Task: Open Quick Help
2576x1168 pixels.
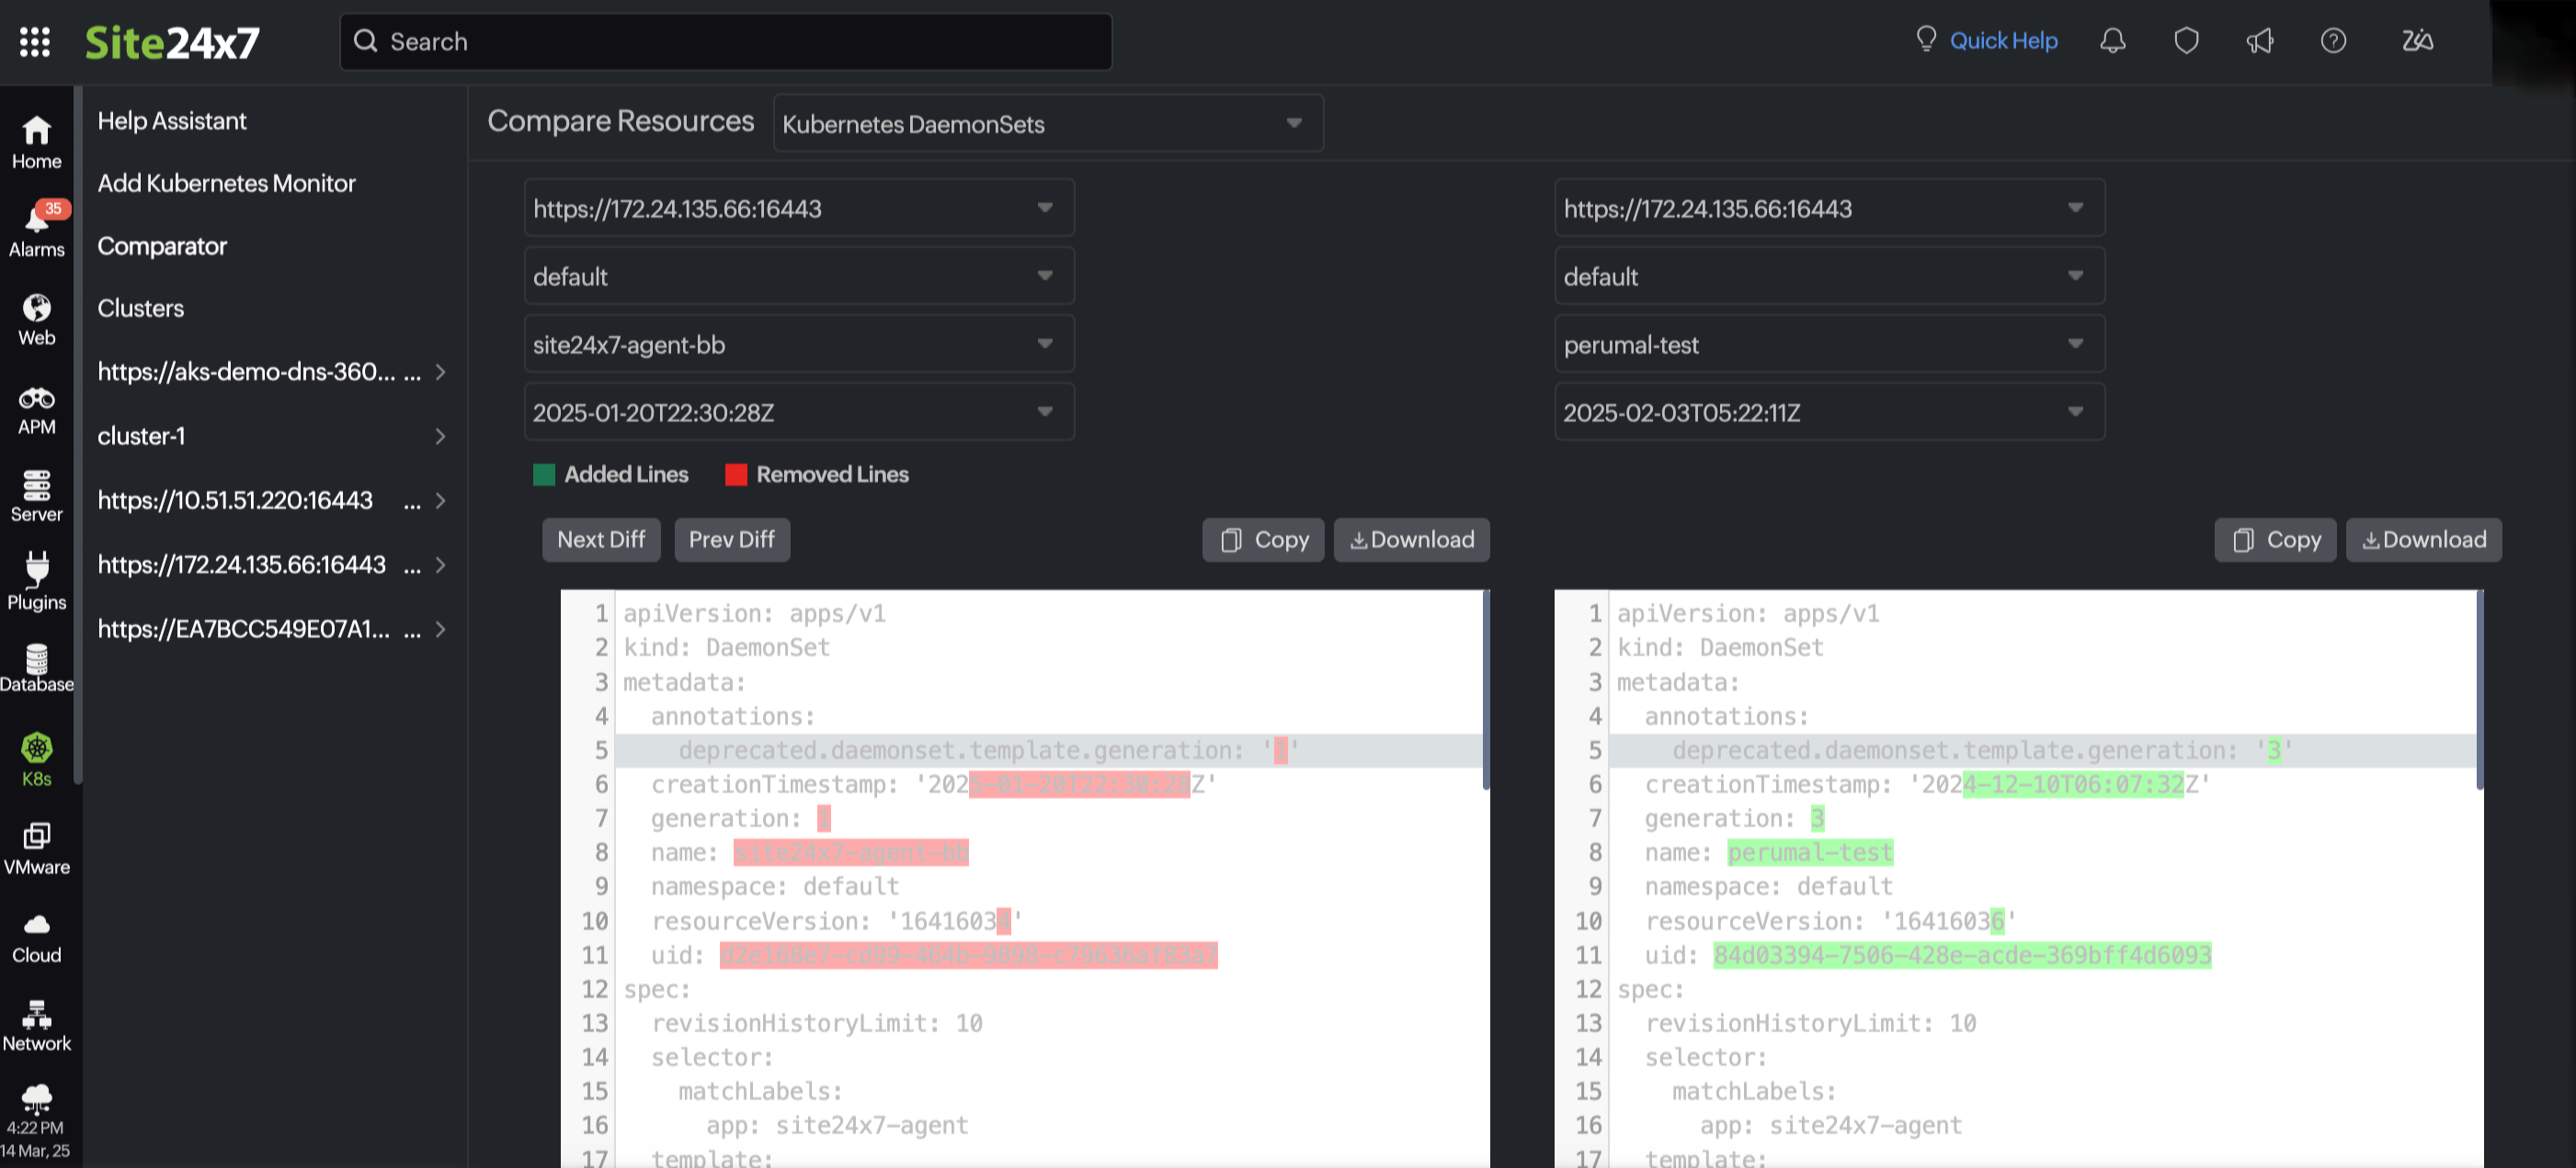Action: [x=2003, y=40]
